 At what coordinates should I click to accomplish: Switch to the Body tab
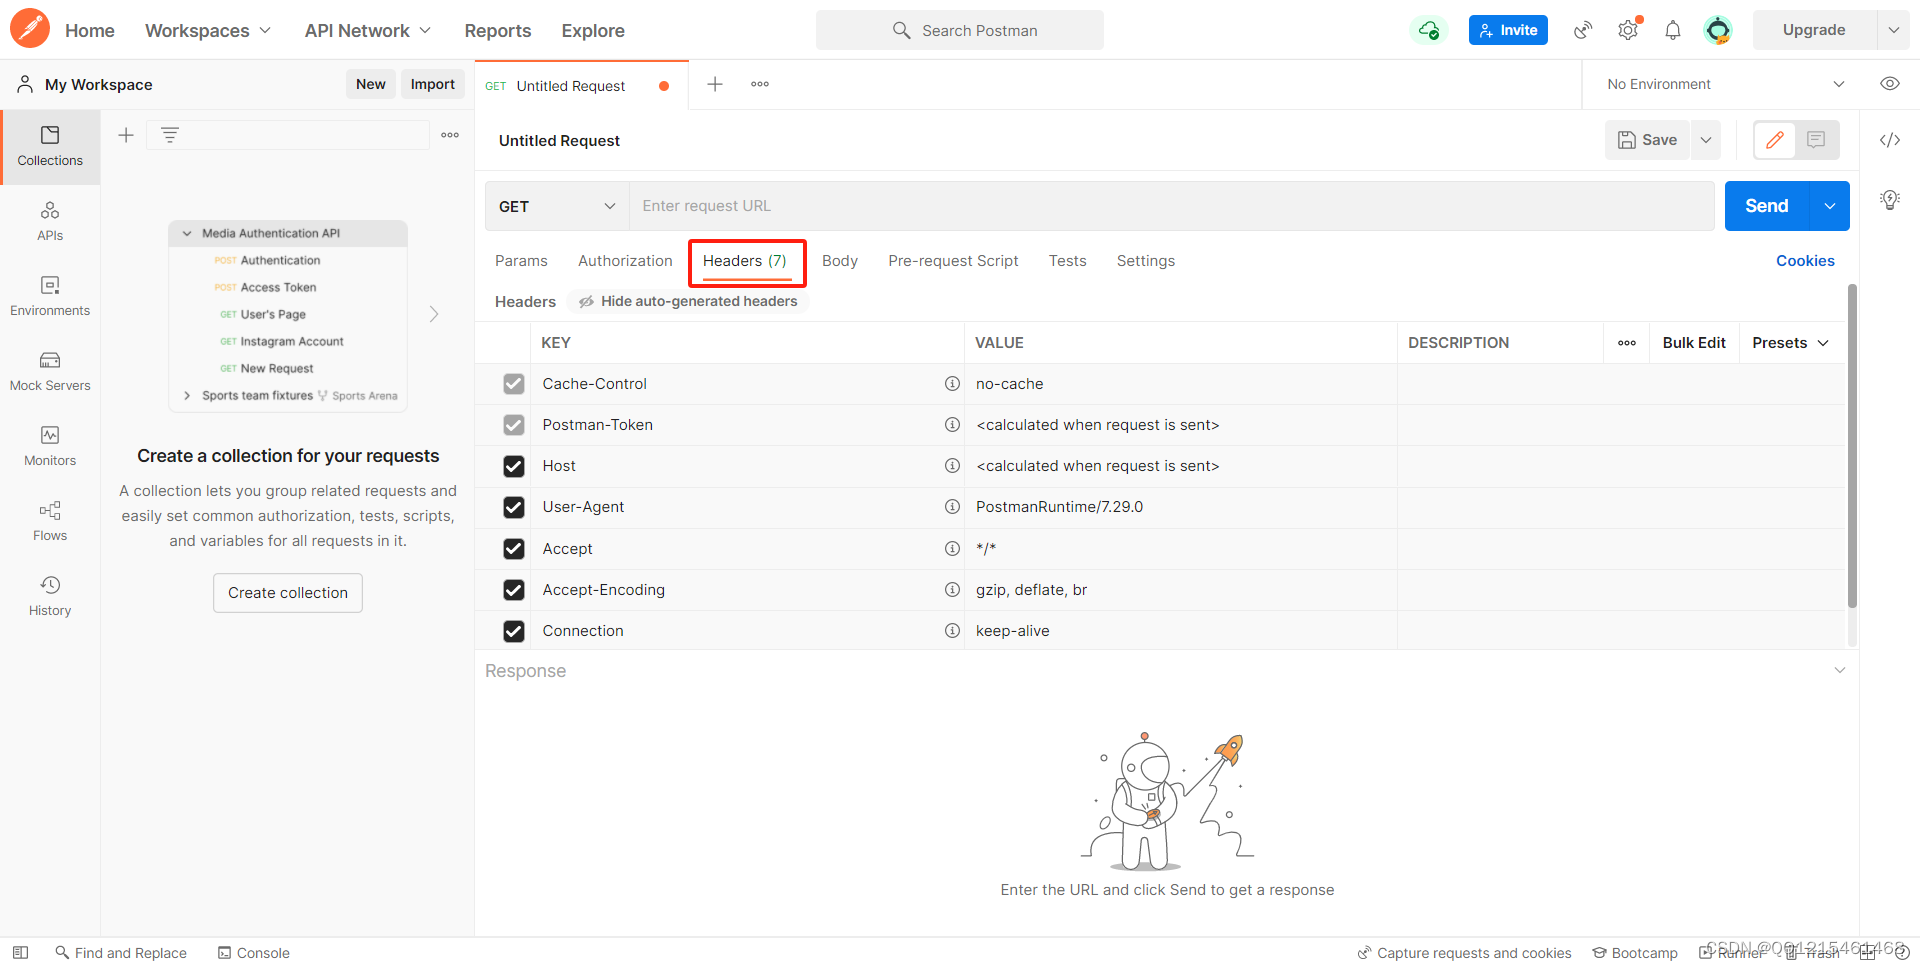tap(840, 261)
